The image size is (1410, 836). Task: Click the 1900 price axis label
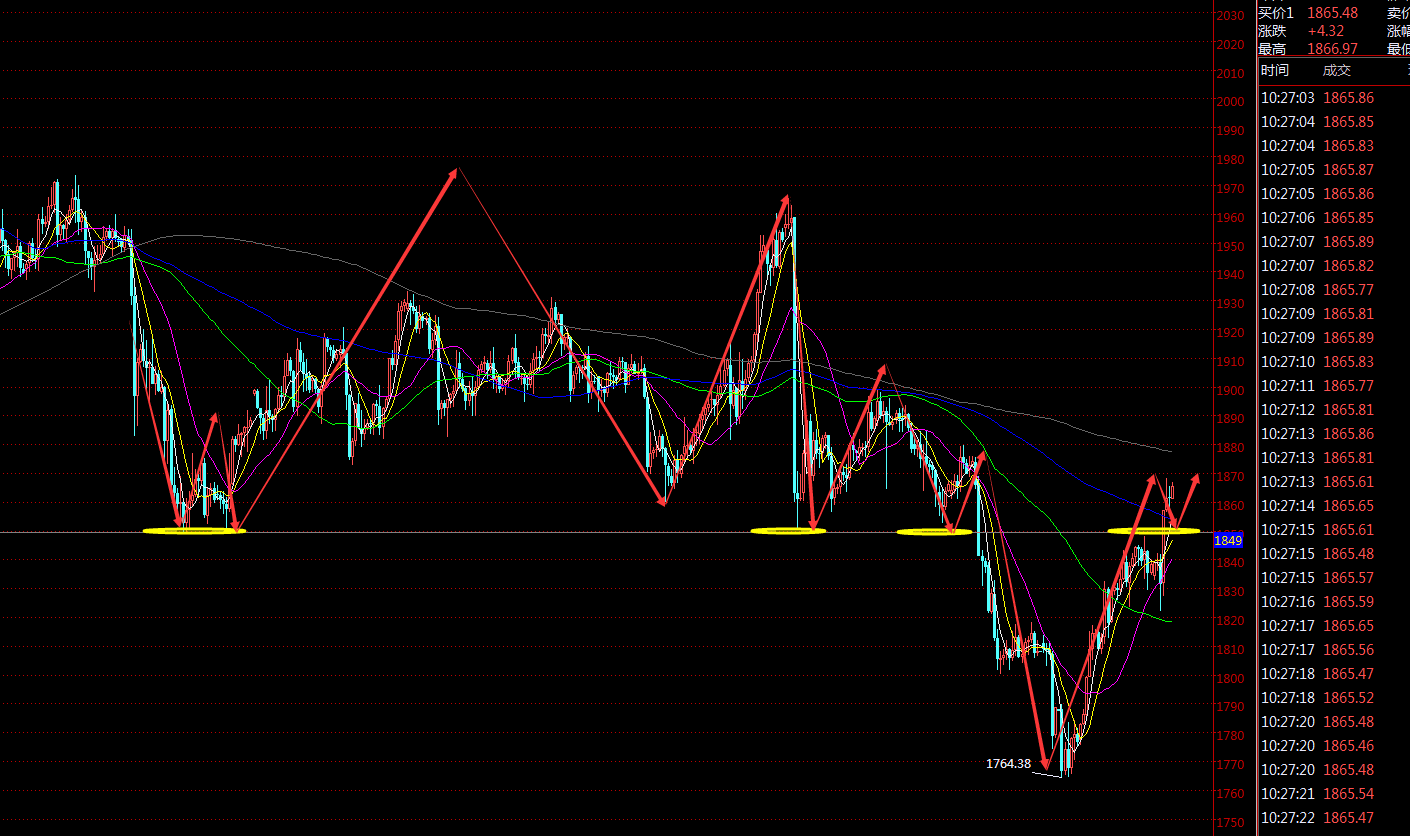[1230, 390]
